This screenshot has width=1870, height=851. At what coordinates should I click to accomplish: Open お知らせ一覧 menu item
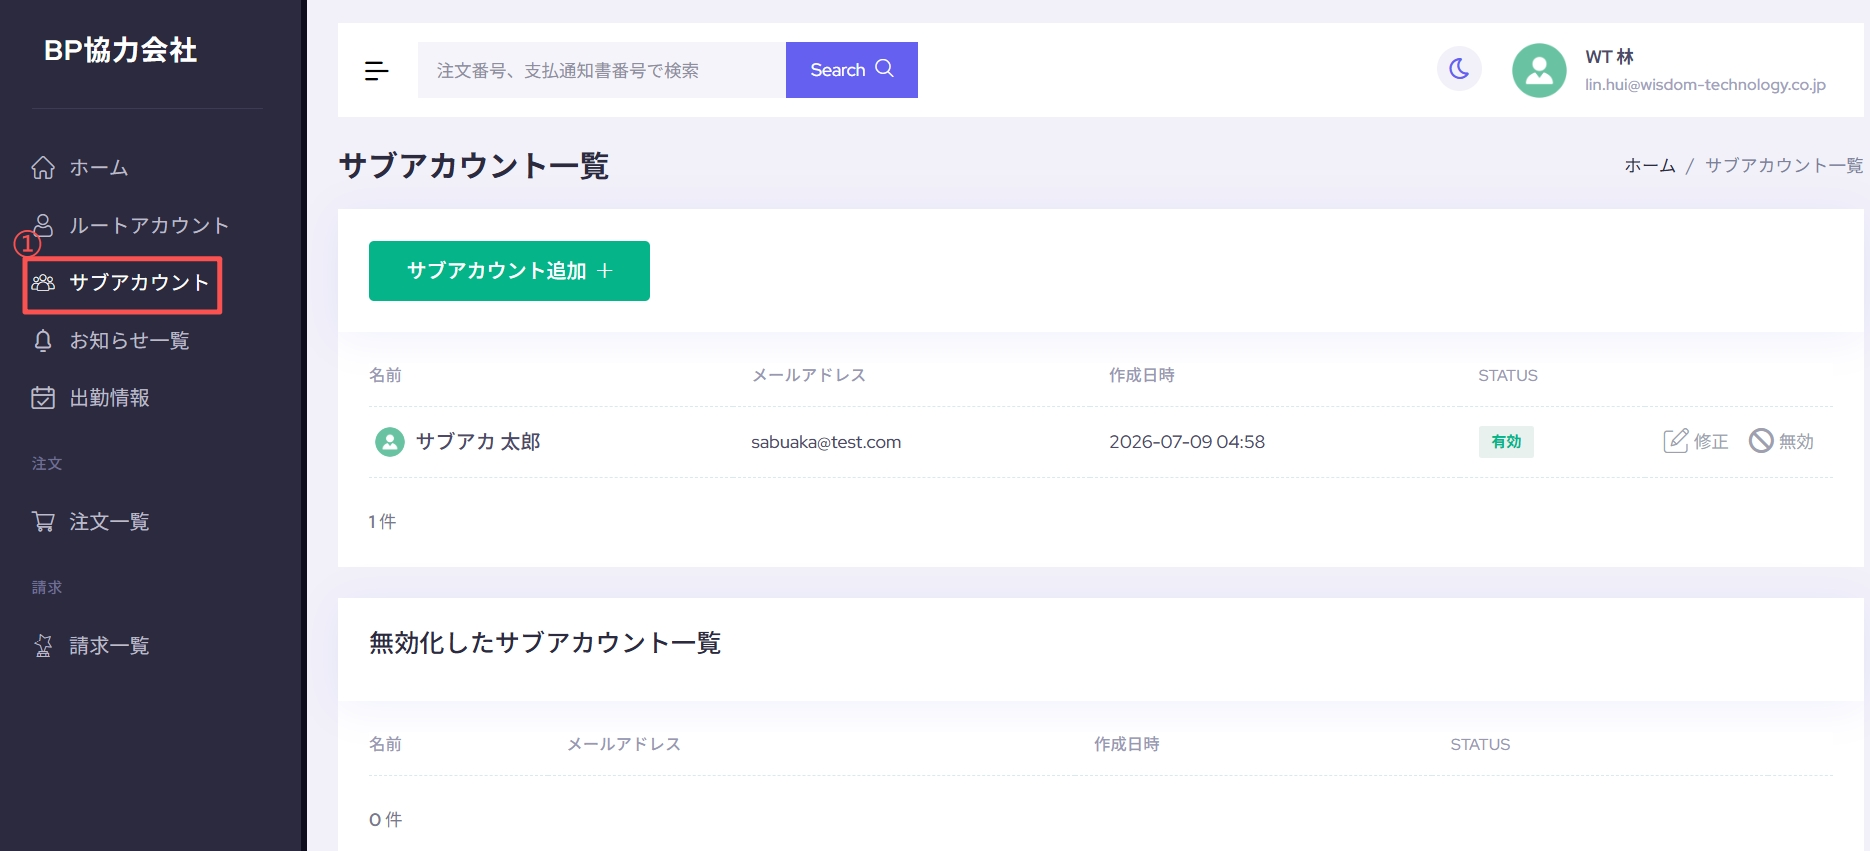129,341
